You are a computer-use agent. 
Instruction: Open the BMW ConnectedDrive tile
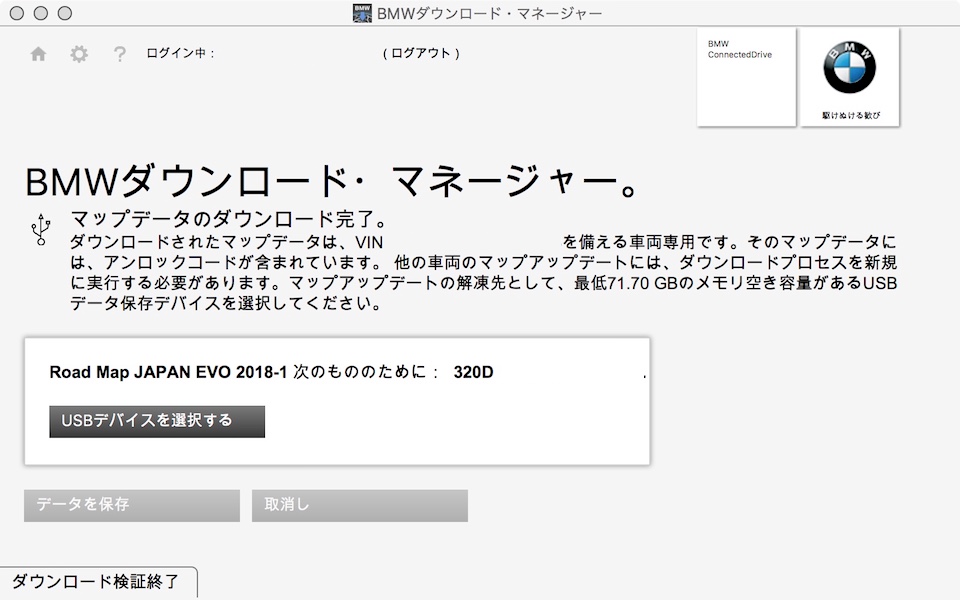(746, 77)
